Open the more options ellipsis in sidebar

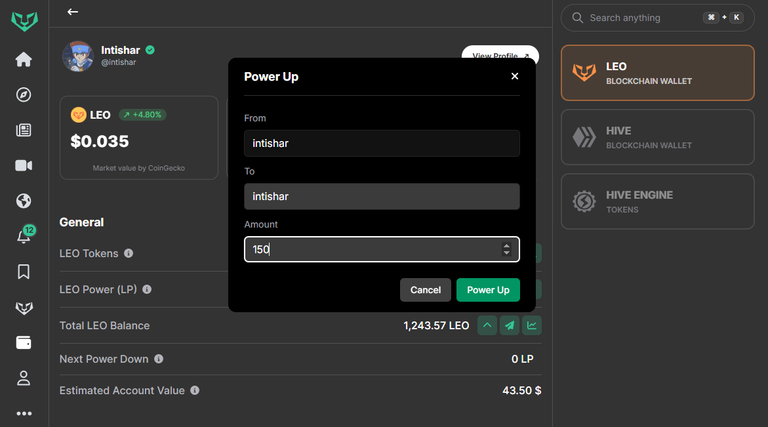[x=24, y=413]
